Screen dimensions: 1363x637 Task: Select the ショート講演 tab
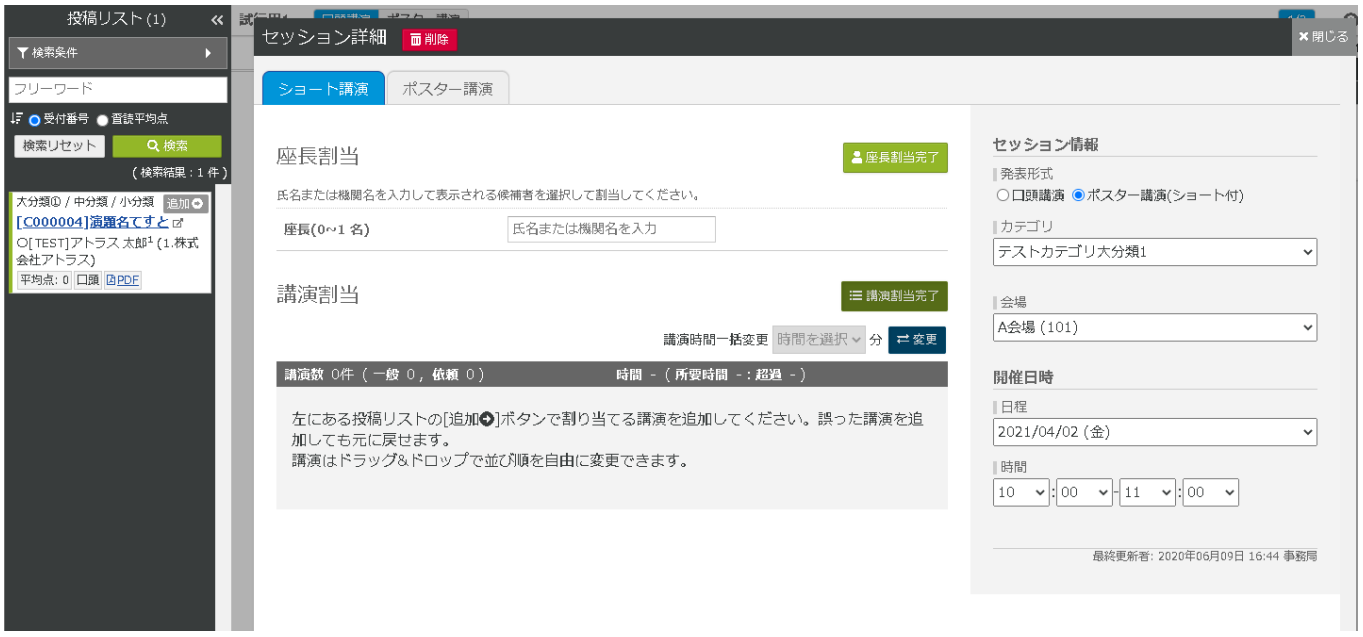click(323, 88)
